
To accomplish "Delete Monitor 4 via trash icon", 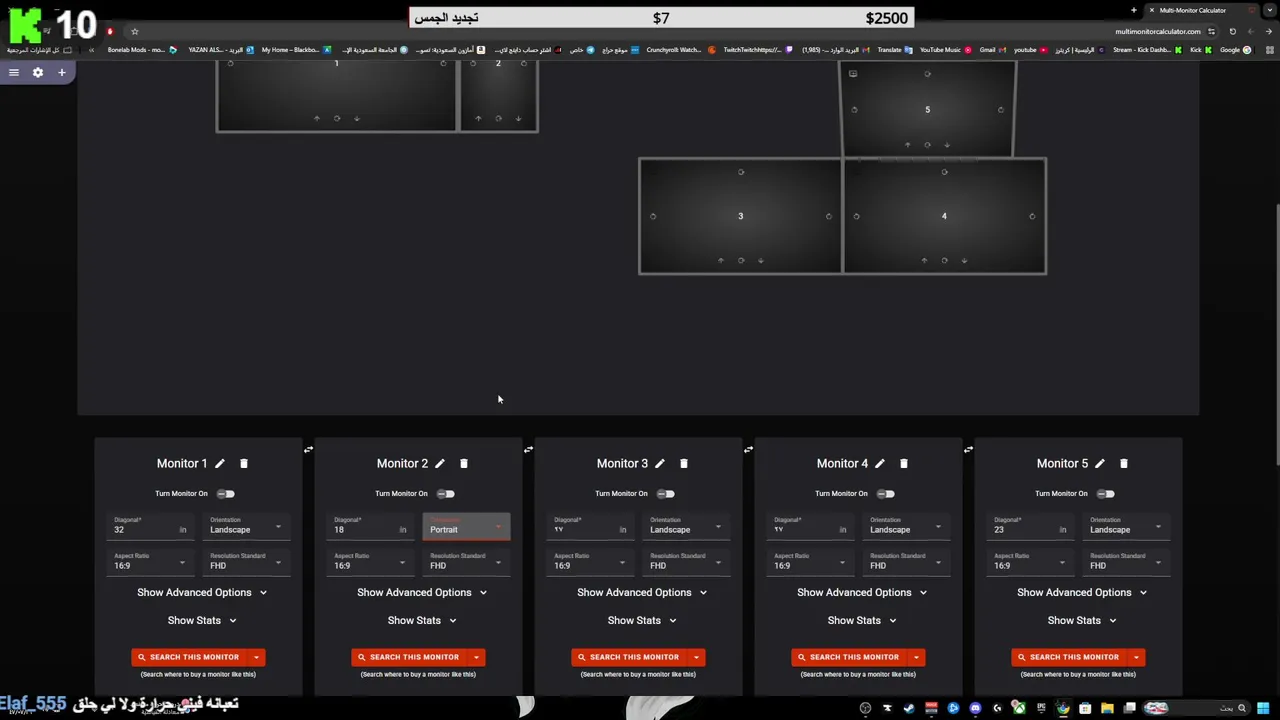I will pyautogui.click(x=904, y=463).
